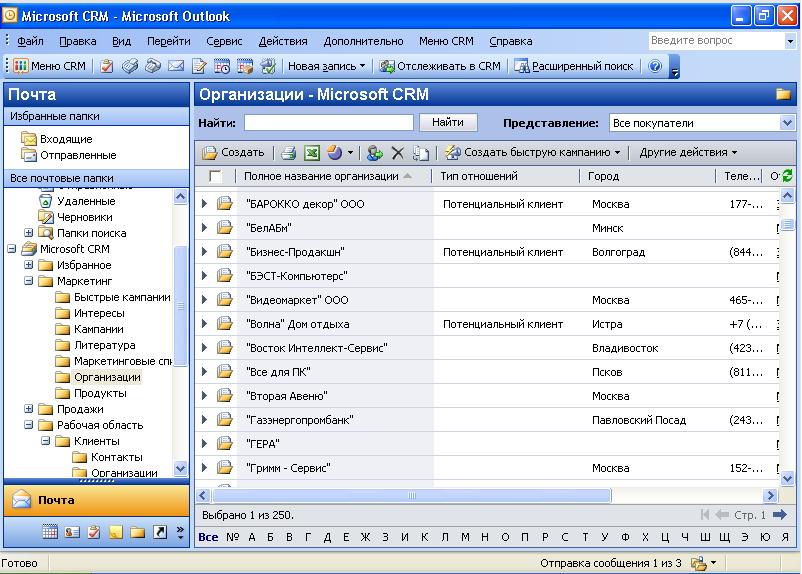Image resolution: width=802 pixels, height=574 pixels.
Task: Click the delete X icon in grid toolbar
Action: point(397,152)
